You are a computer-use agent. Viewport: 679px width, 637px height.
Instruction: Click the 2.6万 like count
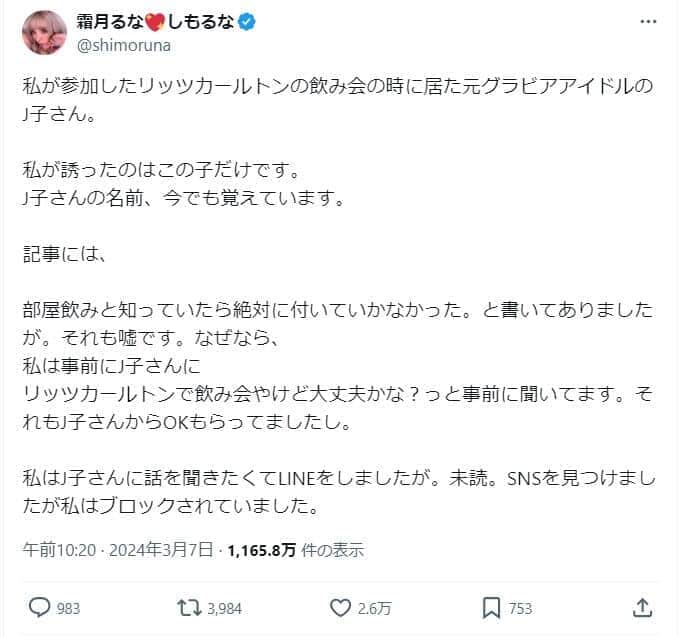tap(378, 608)
